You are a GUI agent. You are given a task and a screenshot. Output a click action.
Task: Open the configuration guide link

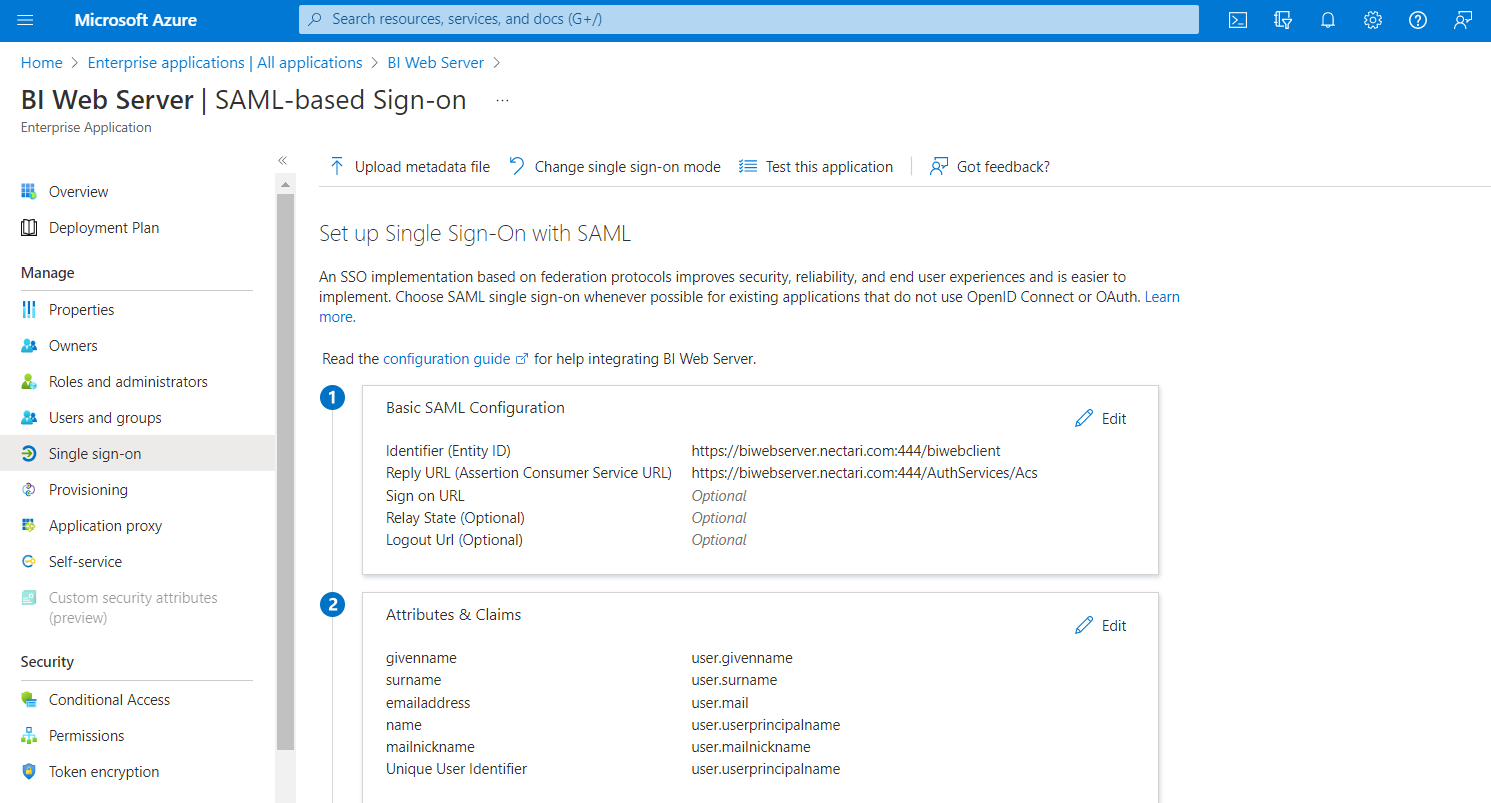click(446, 359)
